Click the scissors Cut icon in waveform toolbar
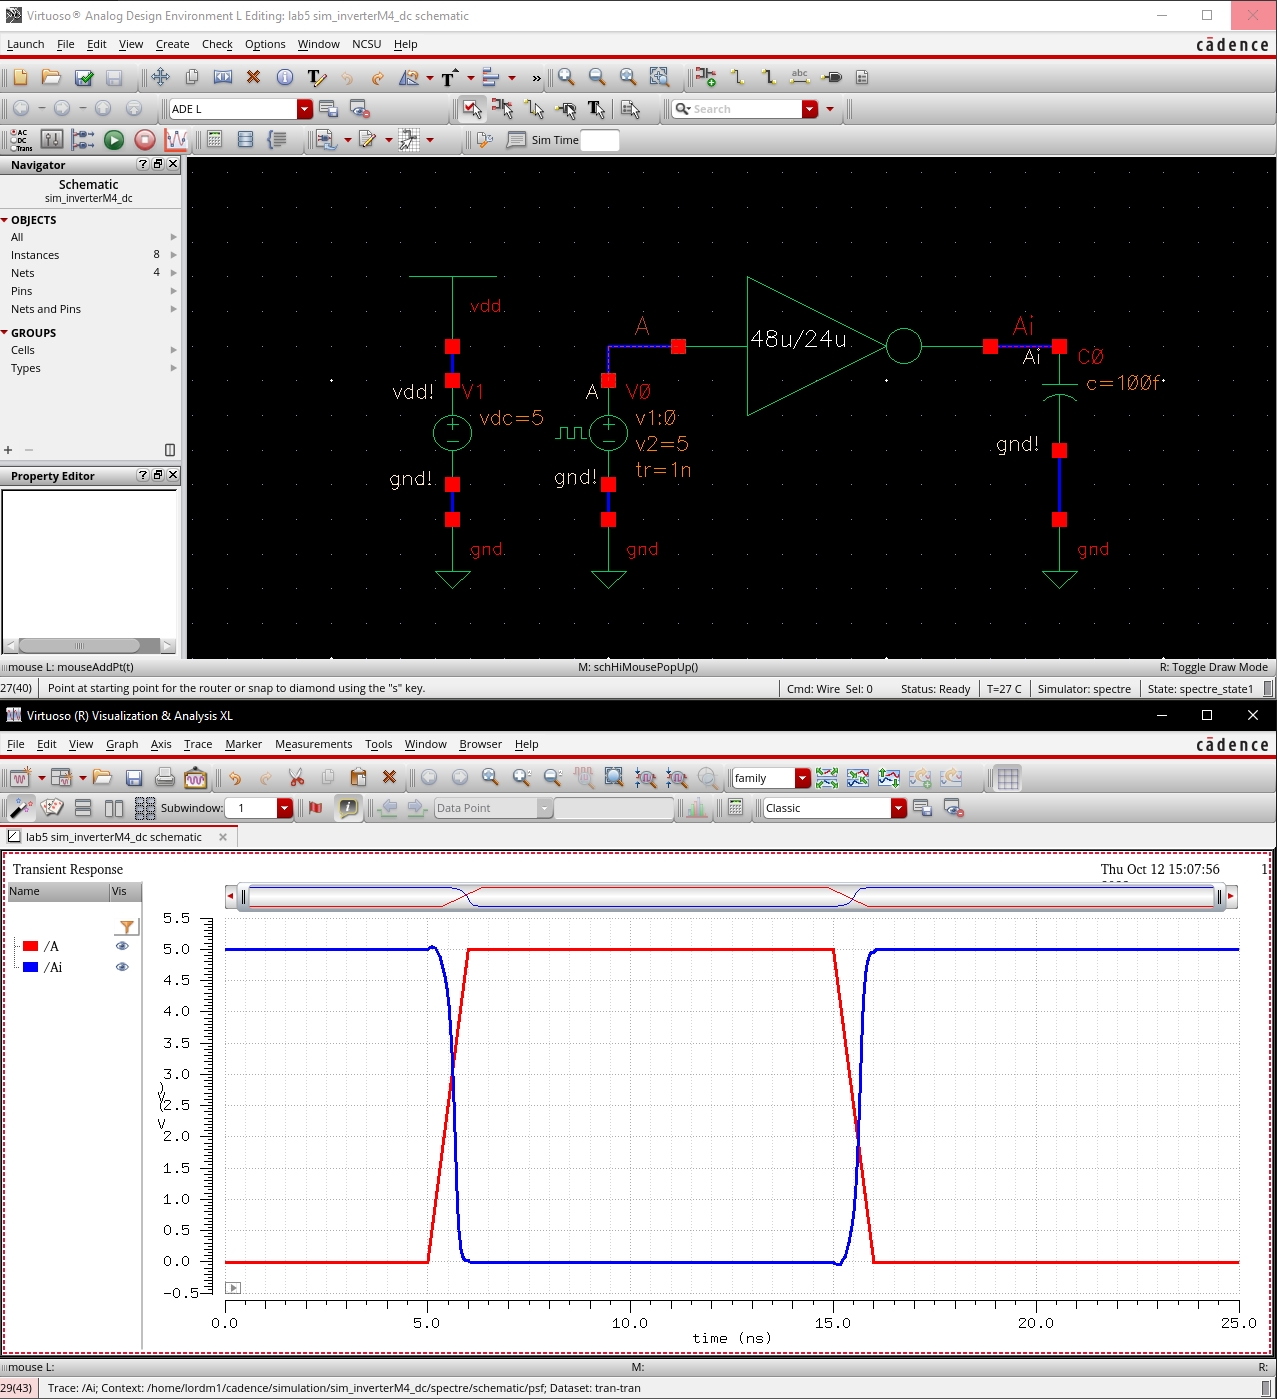 point(296,777)
